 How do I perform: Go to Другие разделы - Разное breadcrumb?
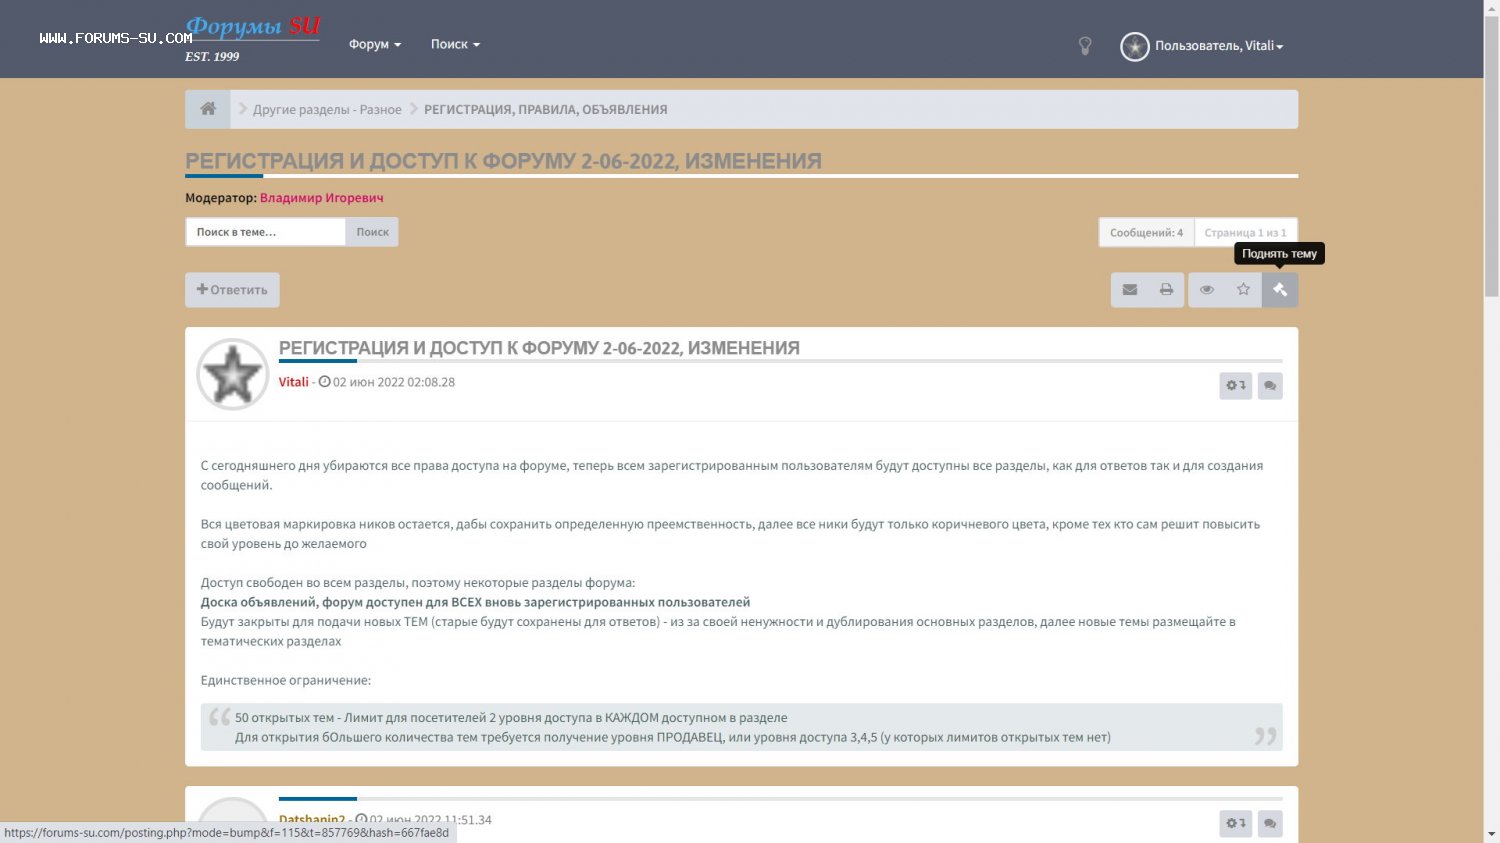pos(327,110)
